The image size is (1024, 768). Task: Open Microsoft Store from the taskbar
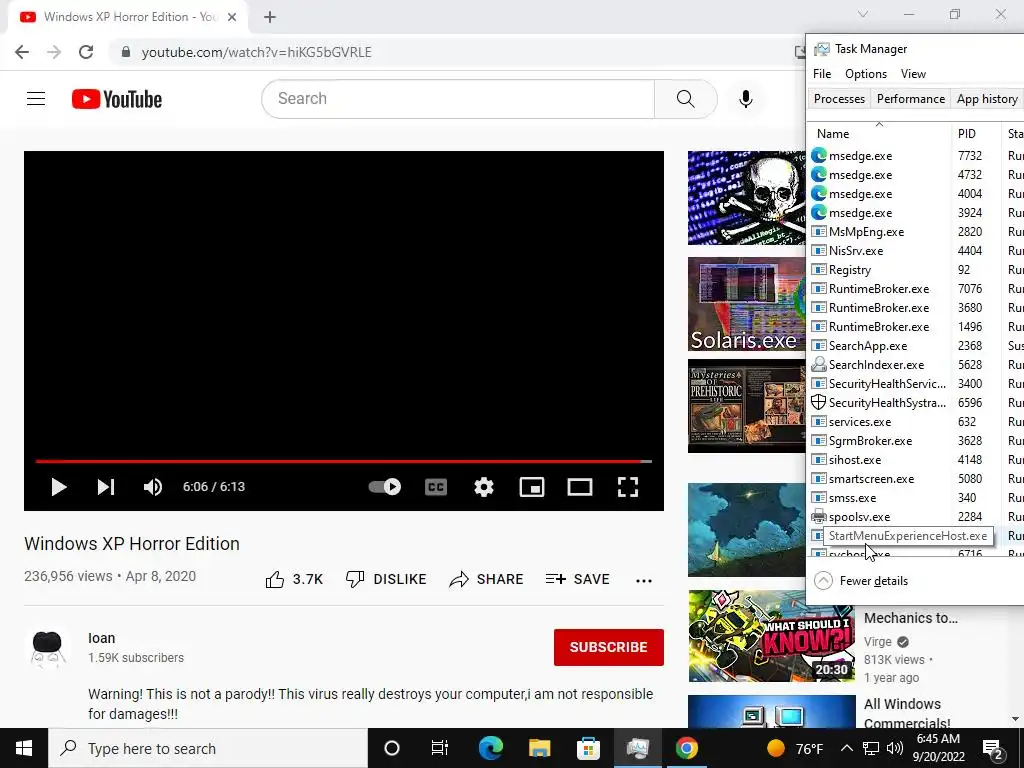tap(588, 748)
